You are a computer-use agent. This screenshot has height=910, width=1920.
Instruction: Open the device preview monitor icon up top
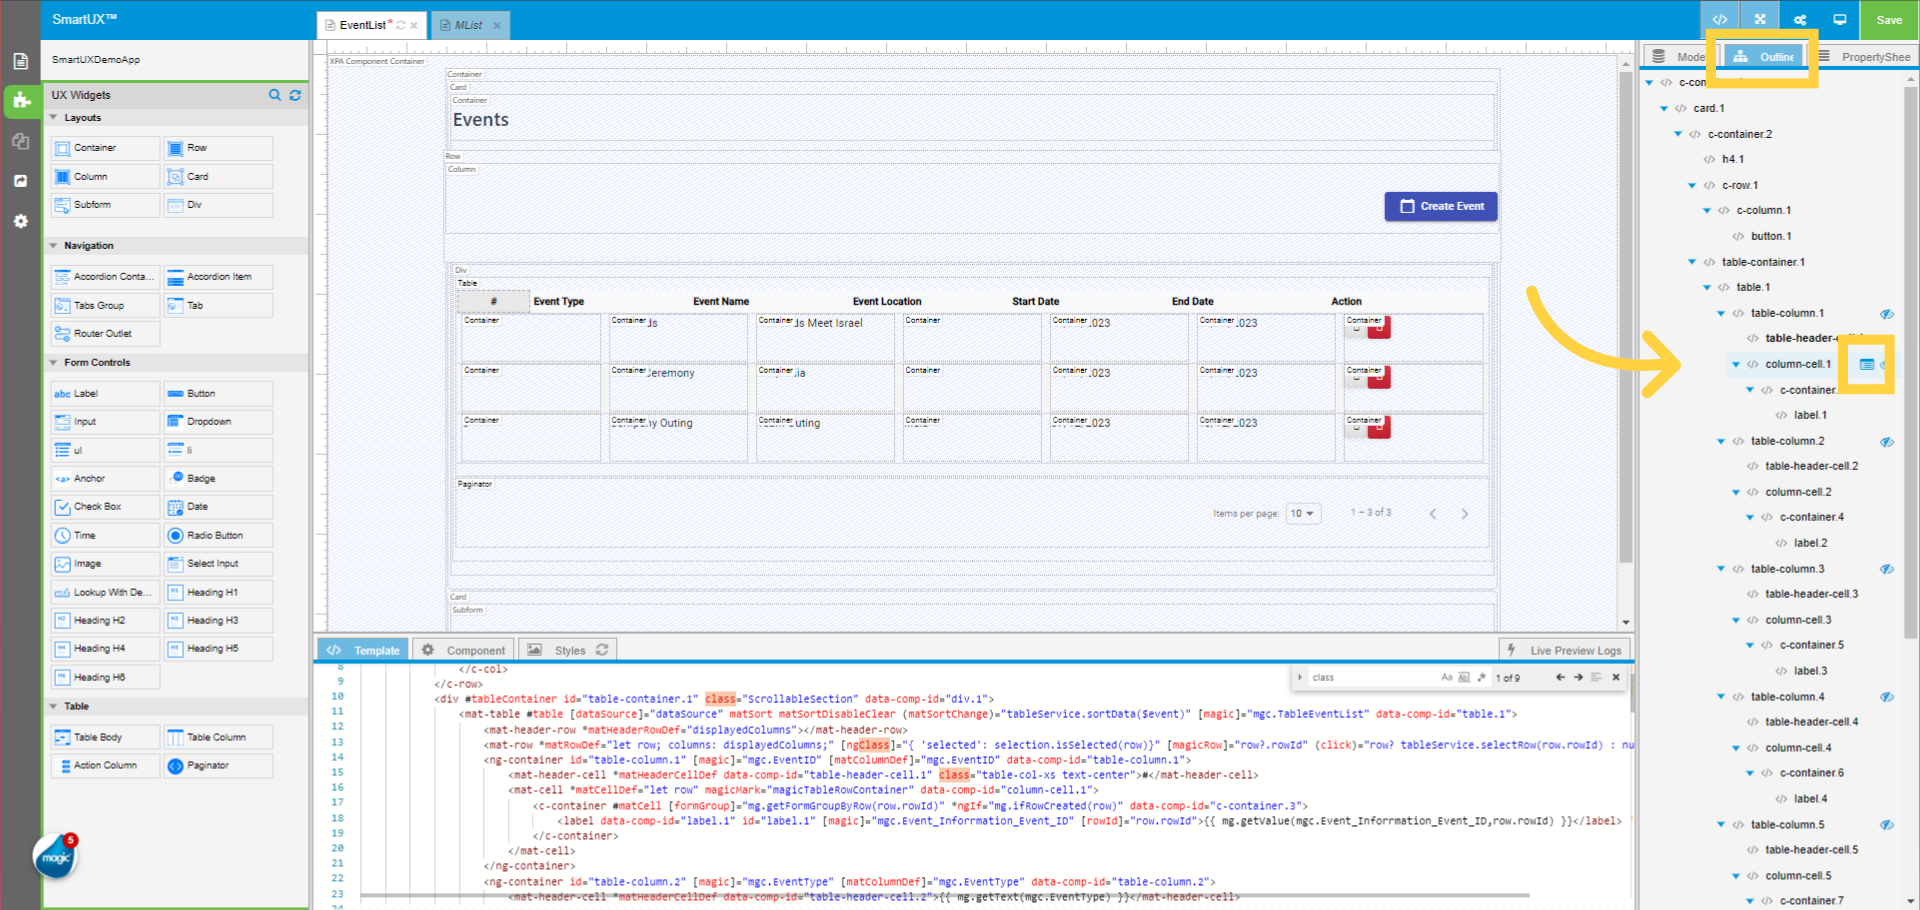pos(1840,19)
